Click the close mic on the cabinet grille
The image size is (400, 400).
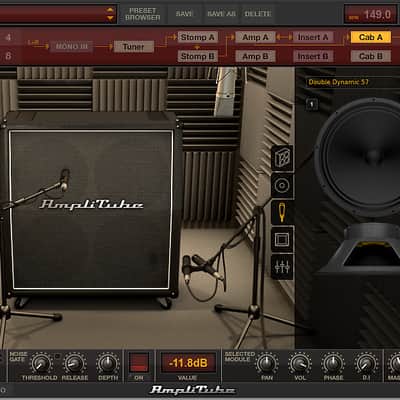[64, 180]
